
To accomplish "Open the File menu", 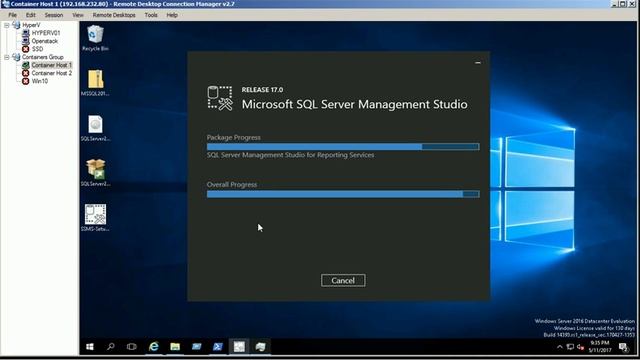I will (13, 15).
